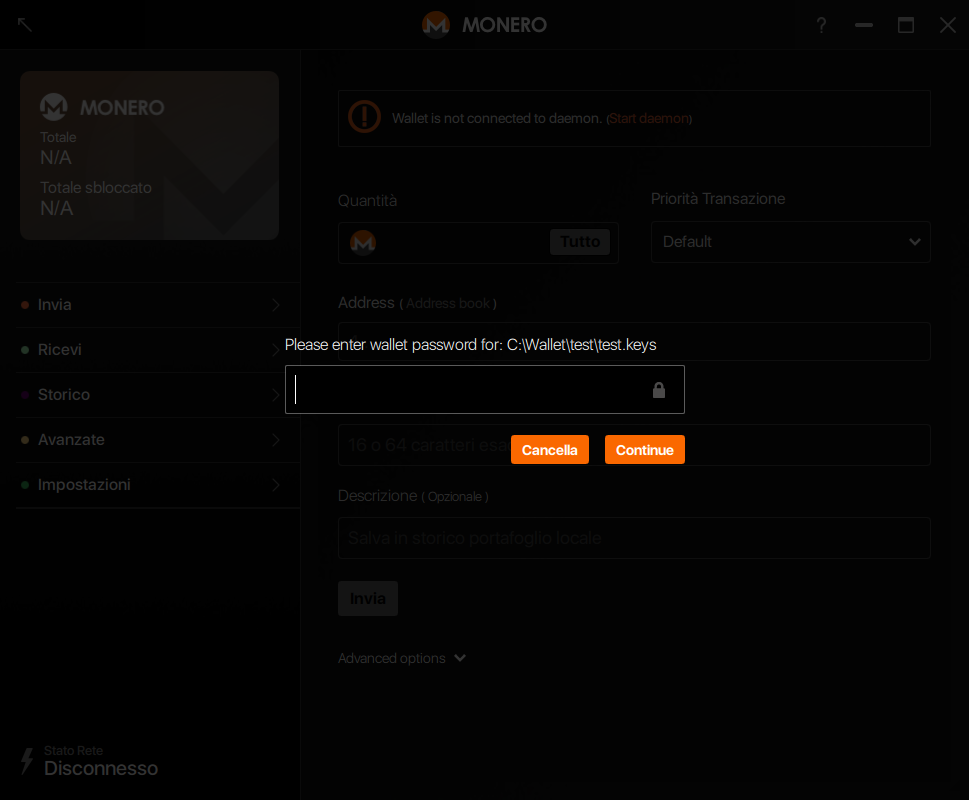Minimize the Monero window
The image size is (969, 800).
(863, 25)
